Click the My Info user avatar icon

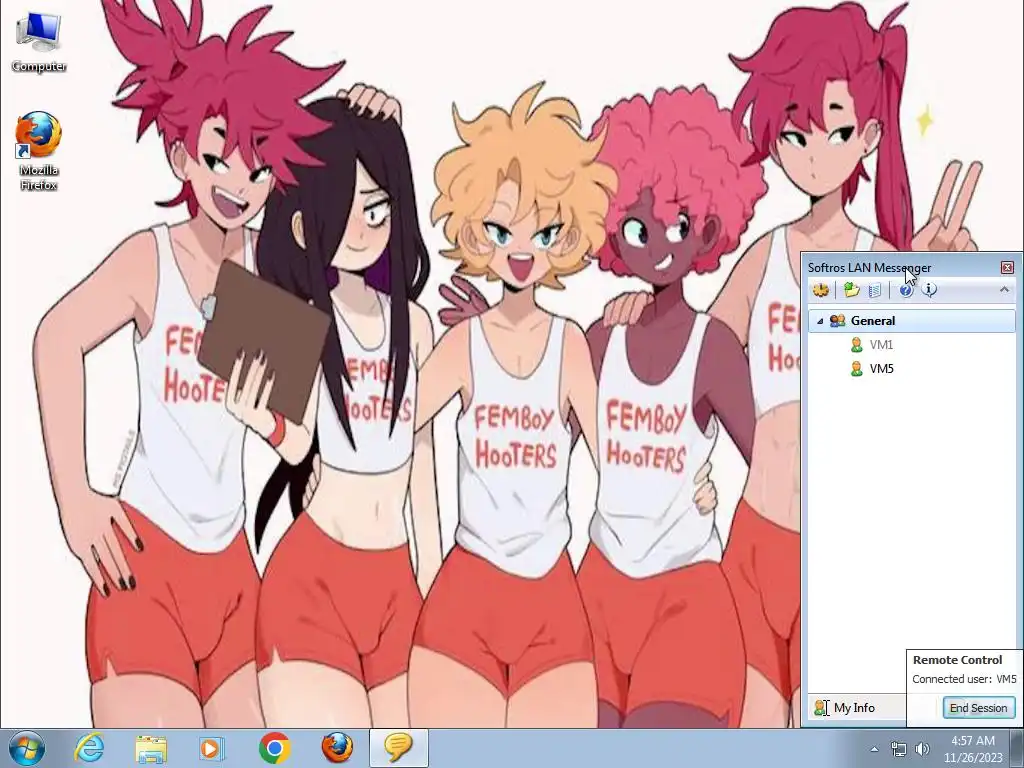coord(820,707)
